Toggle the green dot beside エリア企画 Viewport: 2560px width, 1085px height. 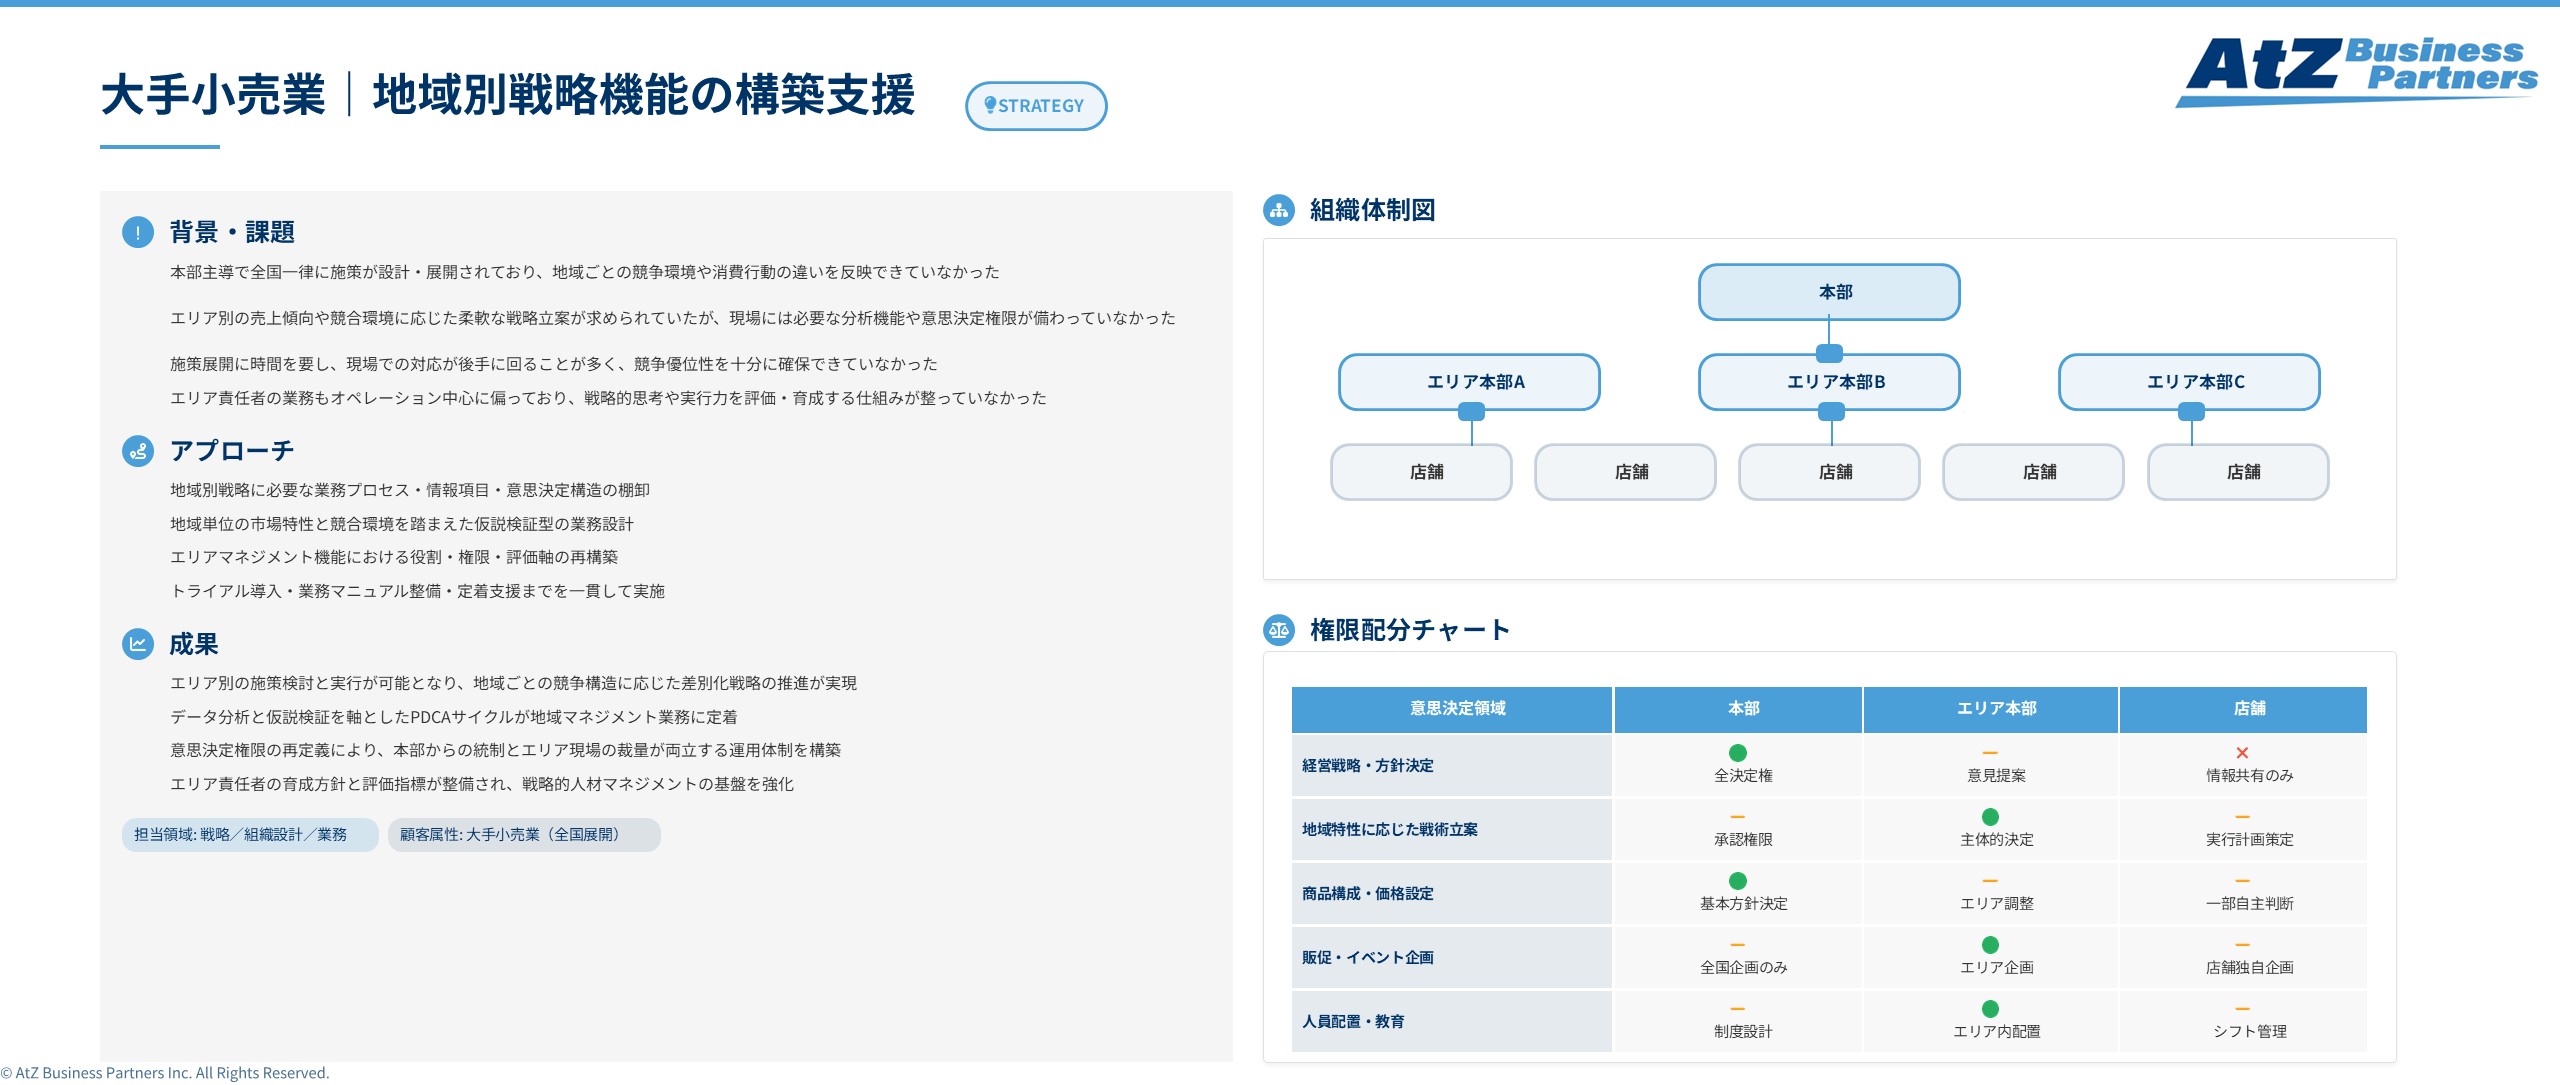point(1991,945)
